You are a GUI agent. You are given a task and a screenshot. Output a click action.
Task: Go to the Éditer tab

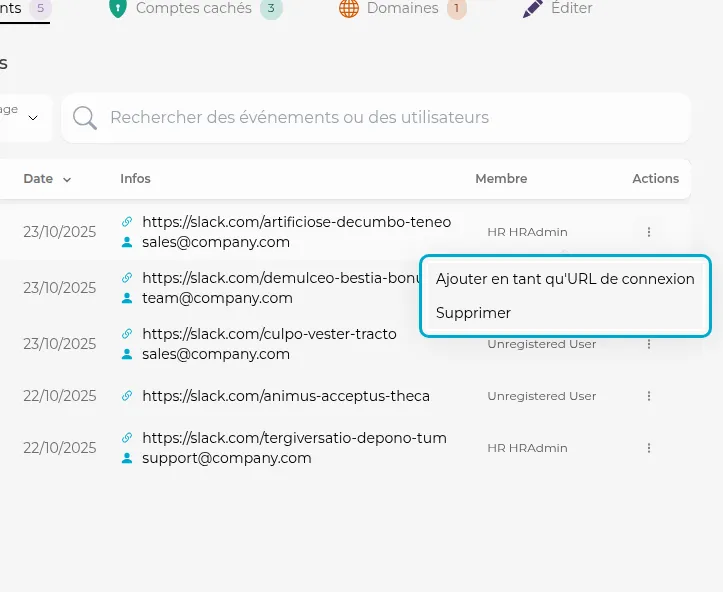pos(571,9)
